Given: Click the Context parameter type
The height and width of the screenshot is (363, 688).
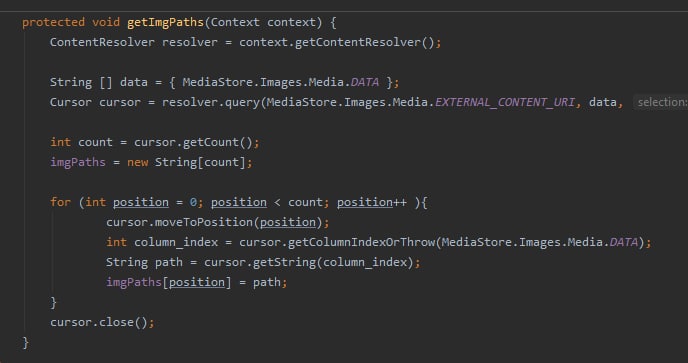Looking at the screenshot, I should 235,22.
